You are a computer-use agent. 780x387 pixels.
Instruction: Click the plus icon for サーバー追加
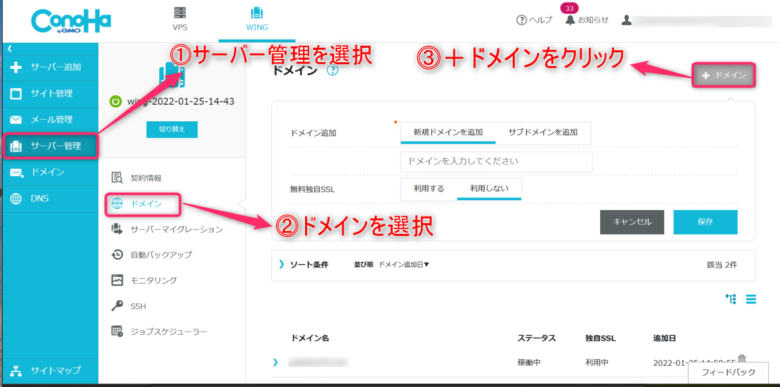pyautogui.click(x=16, y=67)
